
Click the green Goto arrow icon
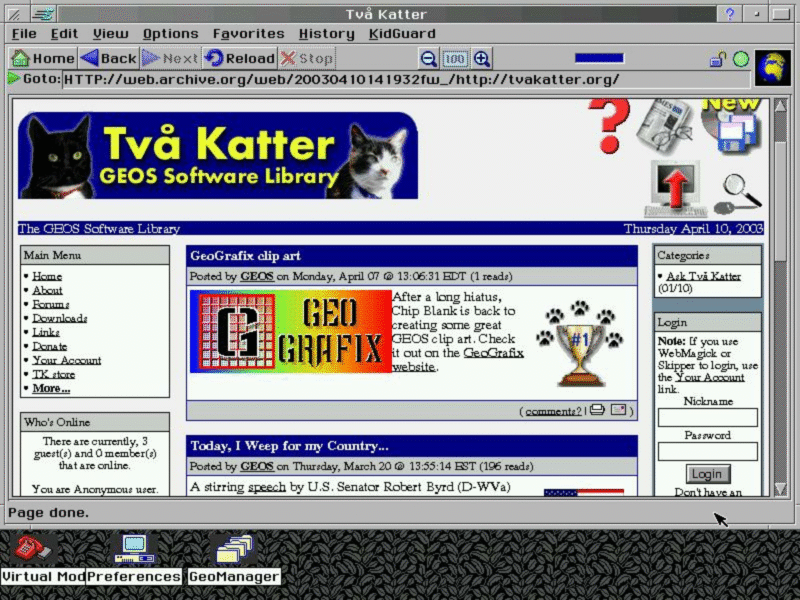point(14,79)
